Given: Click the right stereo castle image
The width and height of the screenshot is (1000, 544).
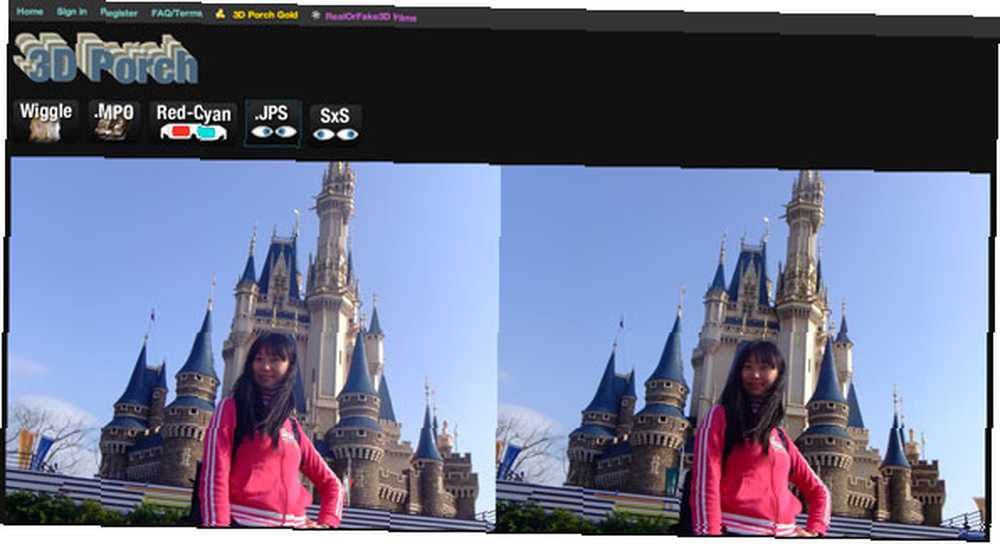Looking at the screenshot, I should [x=742, y=352].
